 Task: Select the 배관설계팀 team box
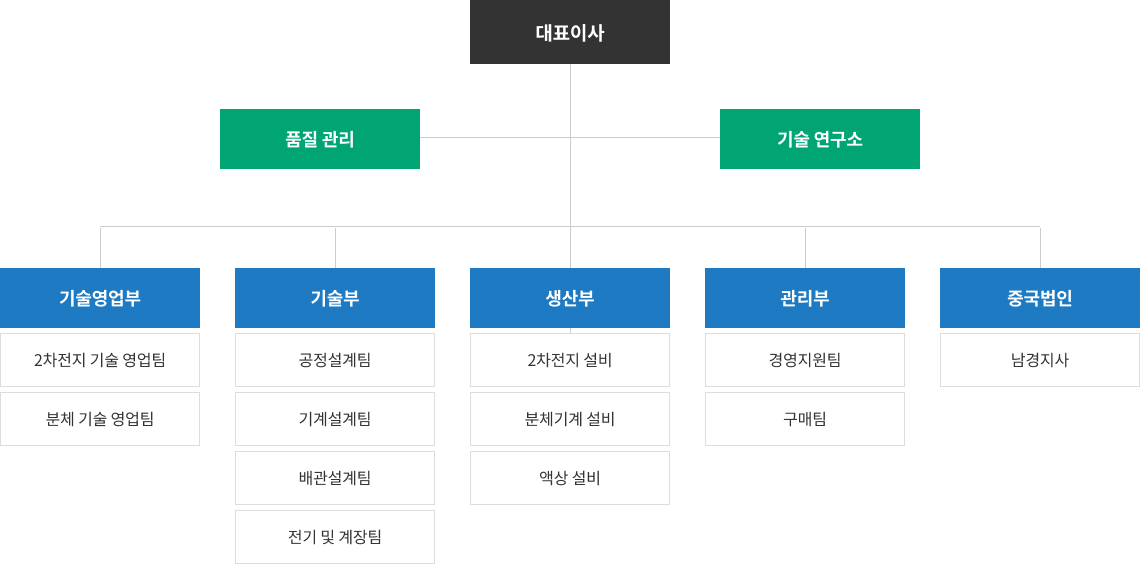[x=335, y=478]
